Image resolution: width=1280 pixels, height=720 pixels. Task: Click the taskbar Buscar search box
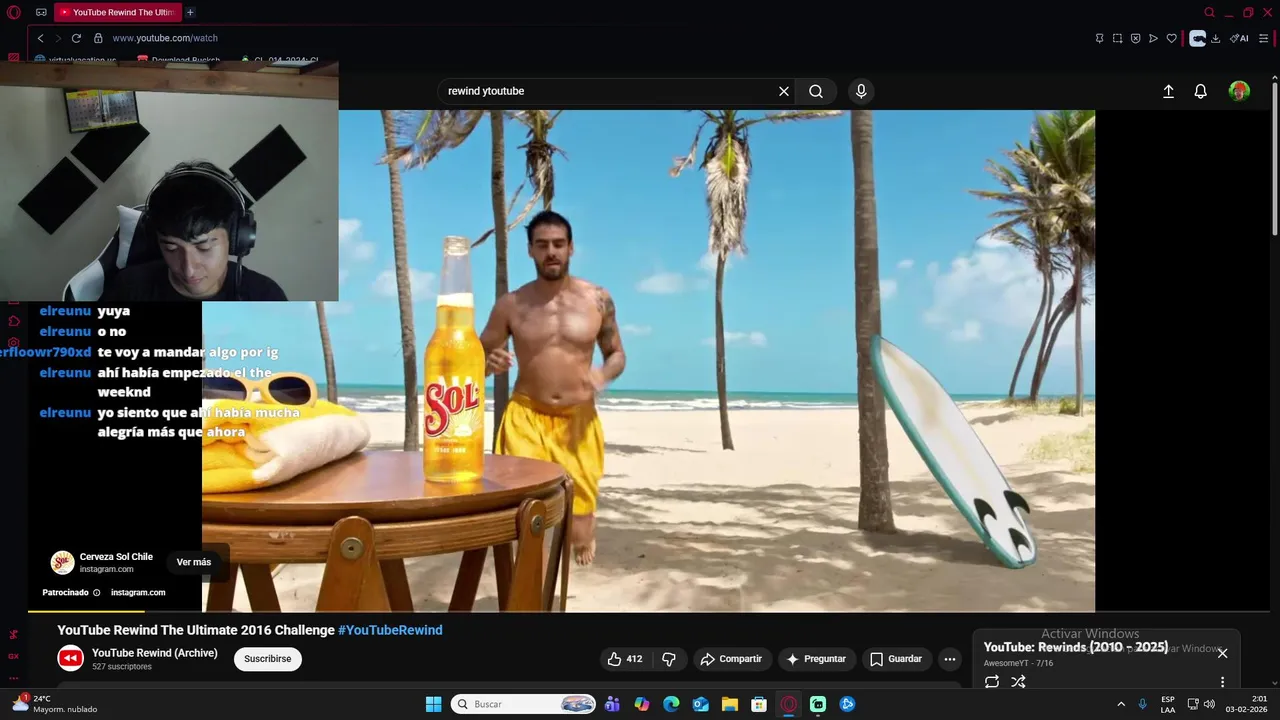pyautogui.click(x=523, y=704)
